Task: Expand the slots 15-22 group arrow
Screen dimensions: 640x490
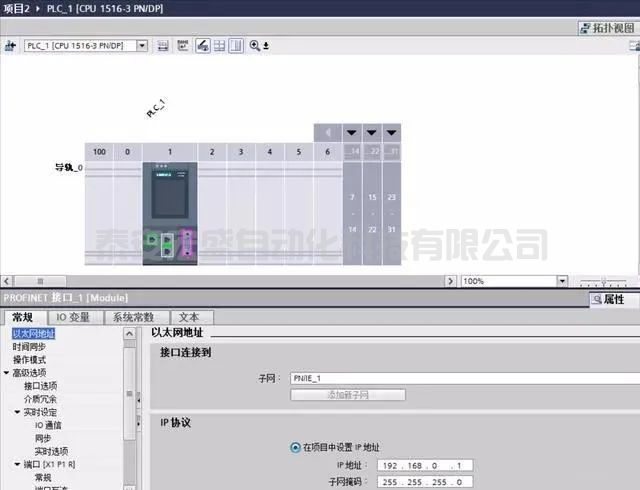Action: pos(371,133)
